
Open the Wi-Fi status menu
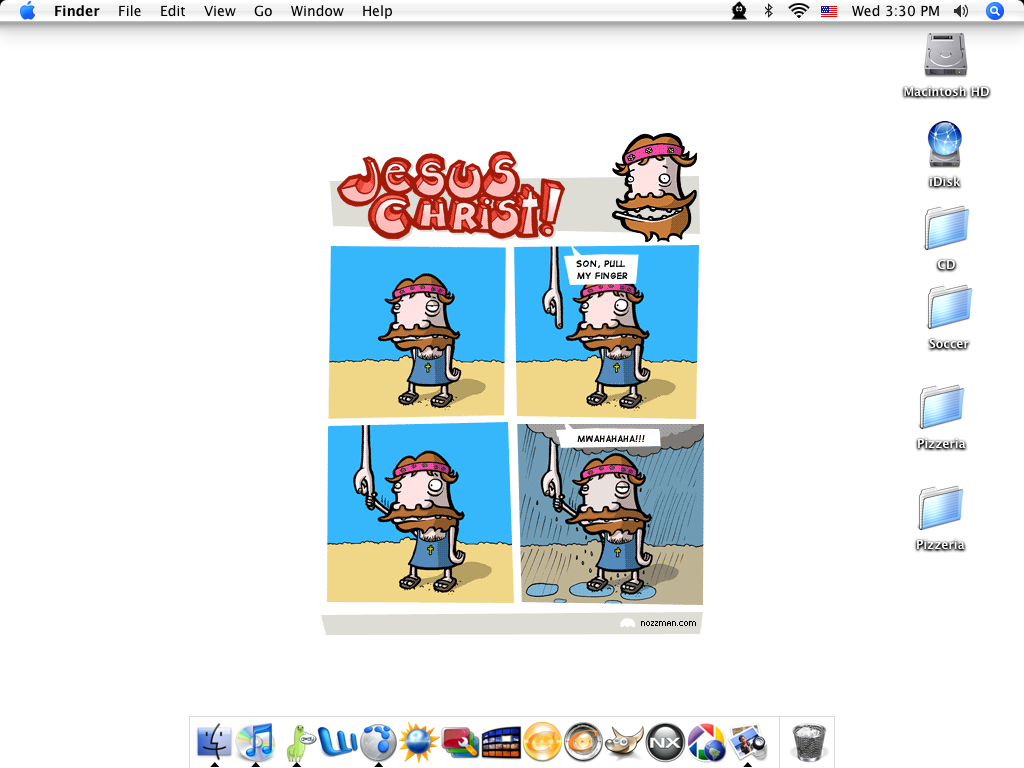point(798,10)
